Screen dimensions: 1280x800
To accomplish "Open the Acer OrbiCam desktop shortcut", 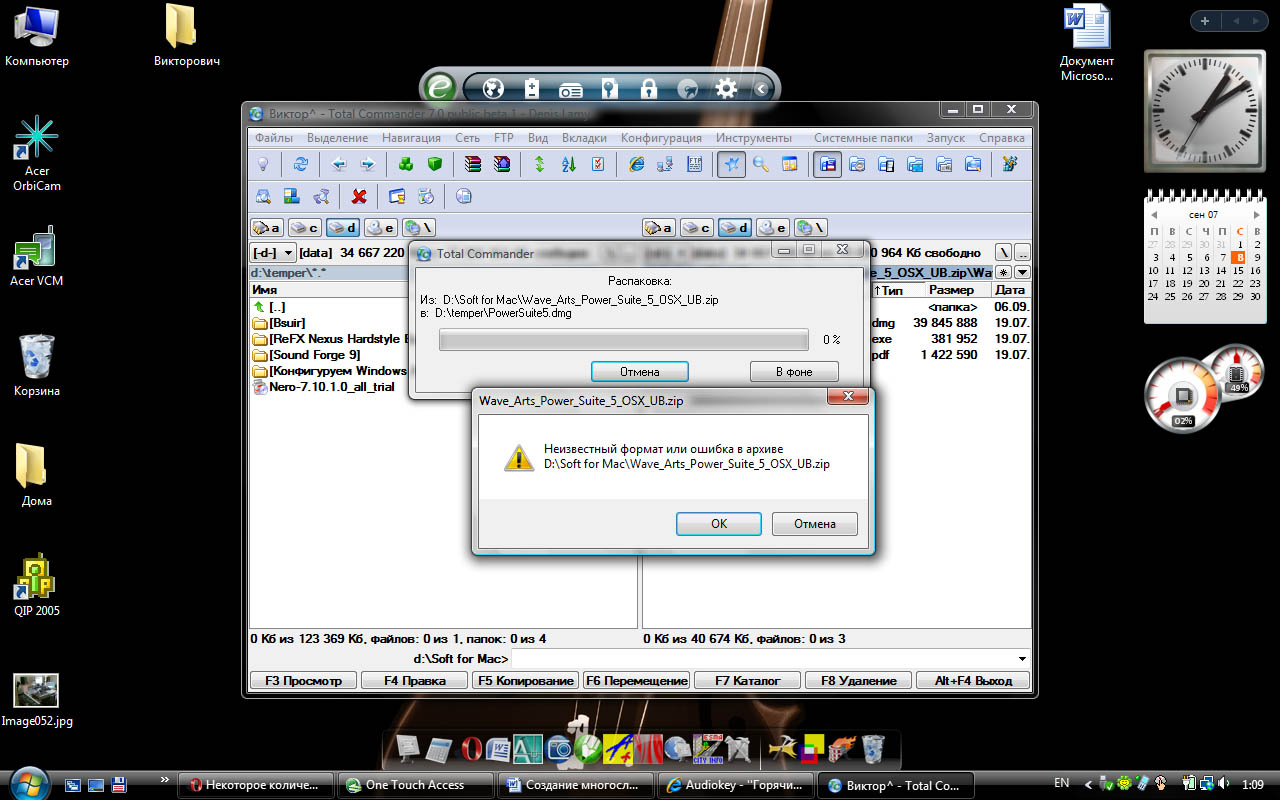I will pyautogui.click(x=37, y=152).
